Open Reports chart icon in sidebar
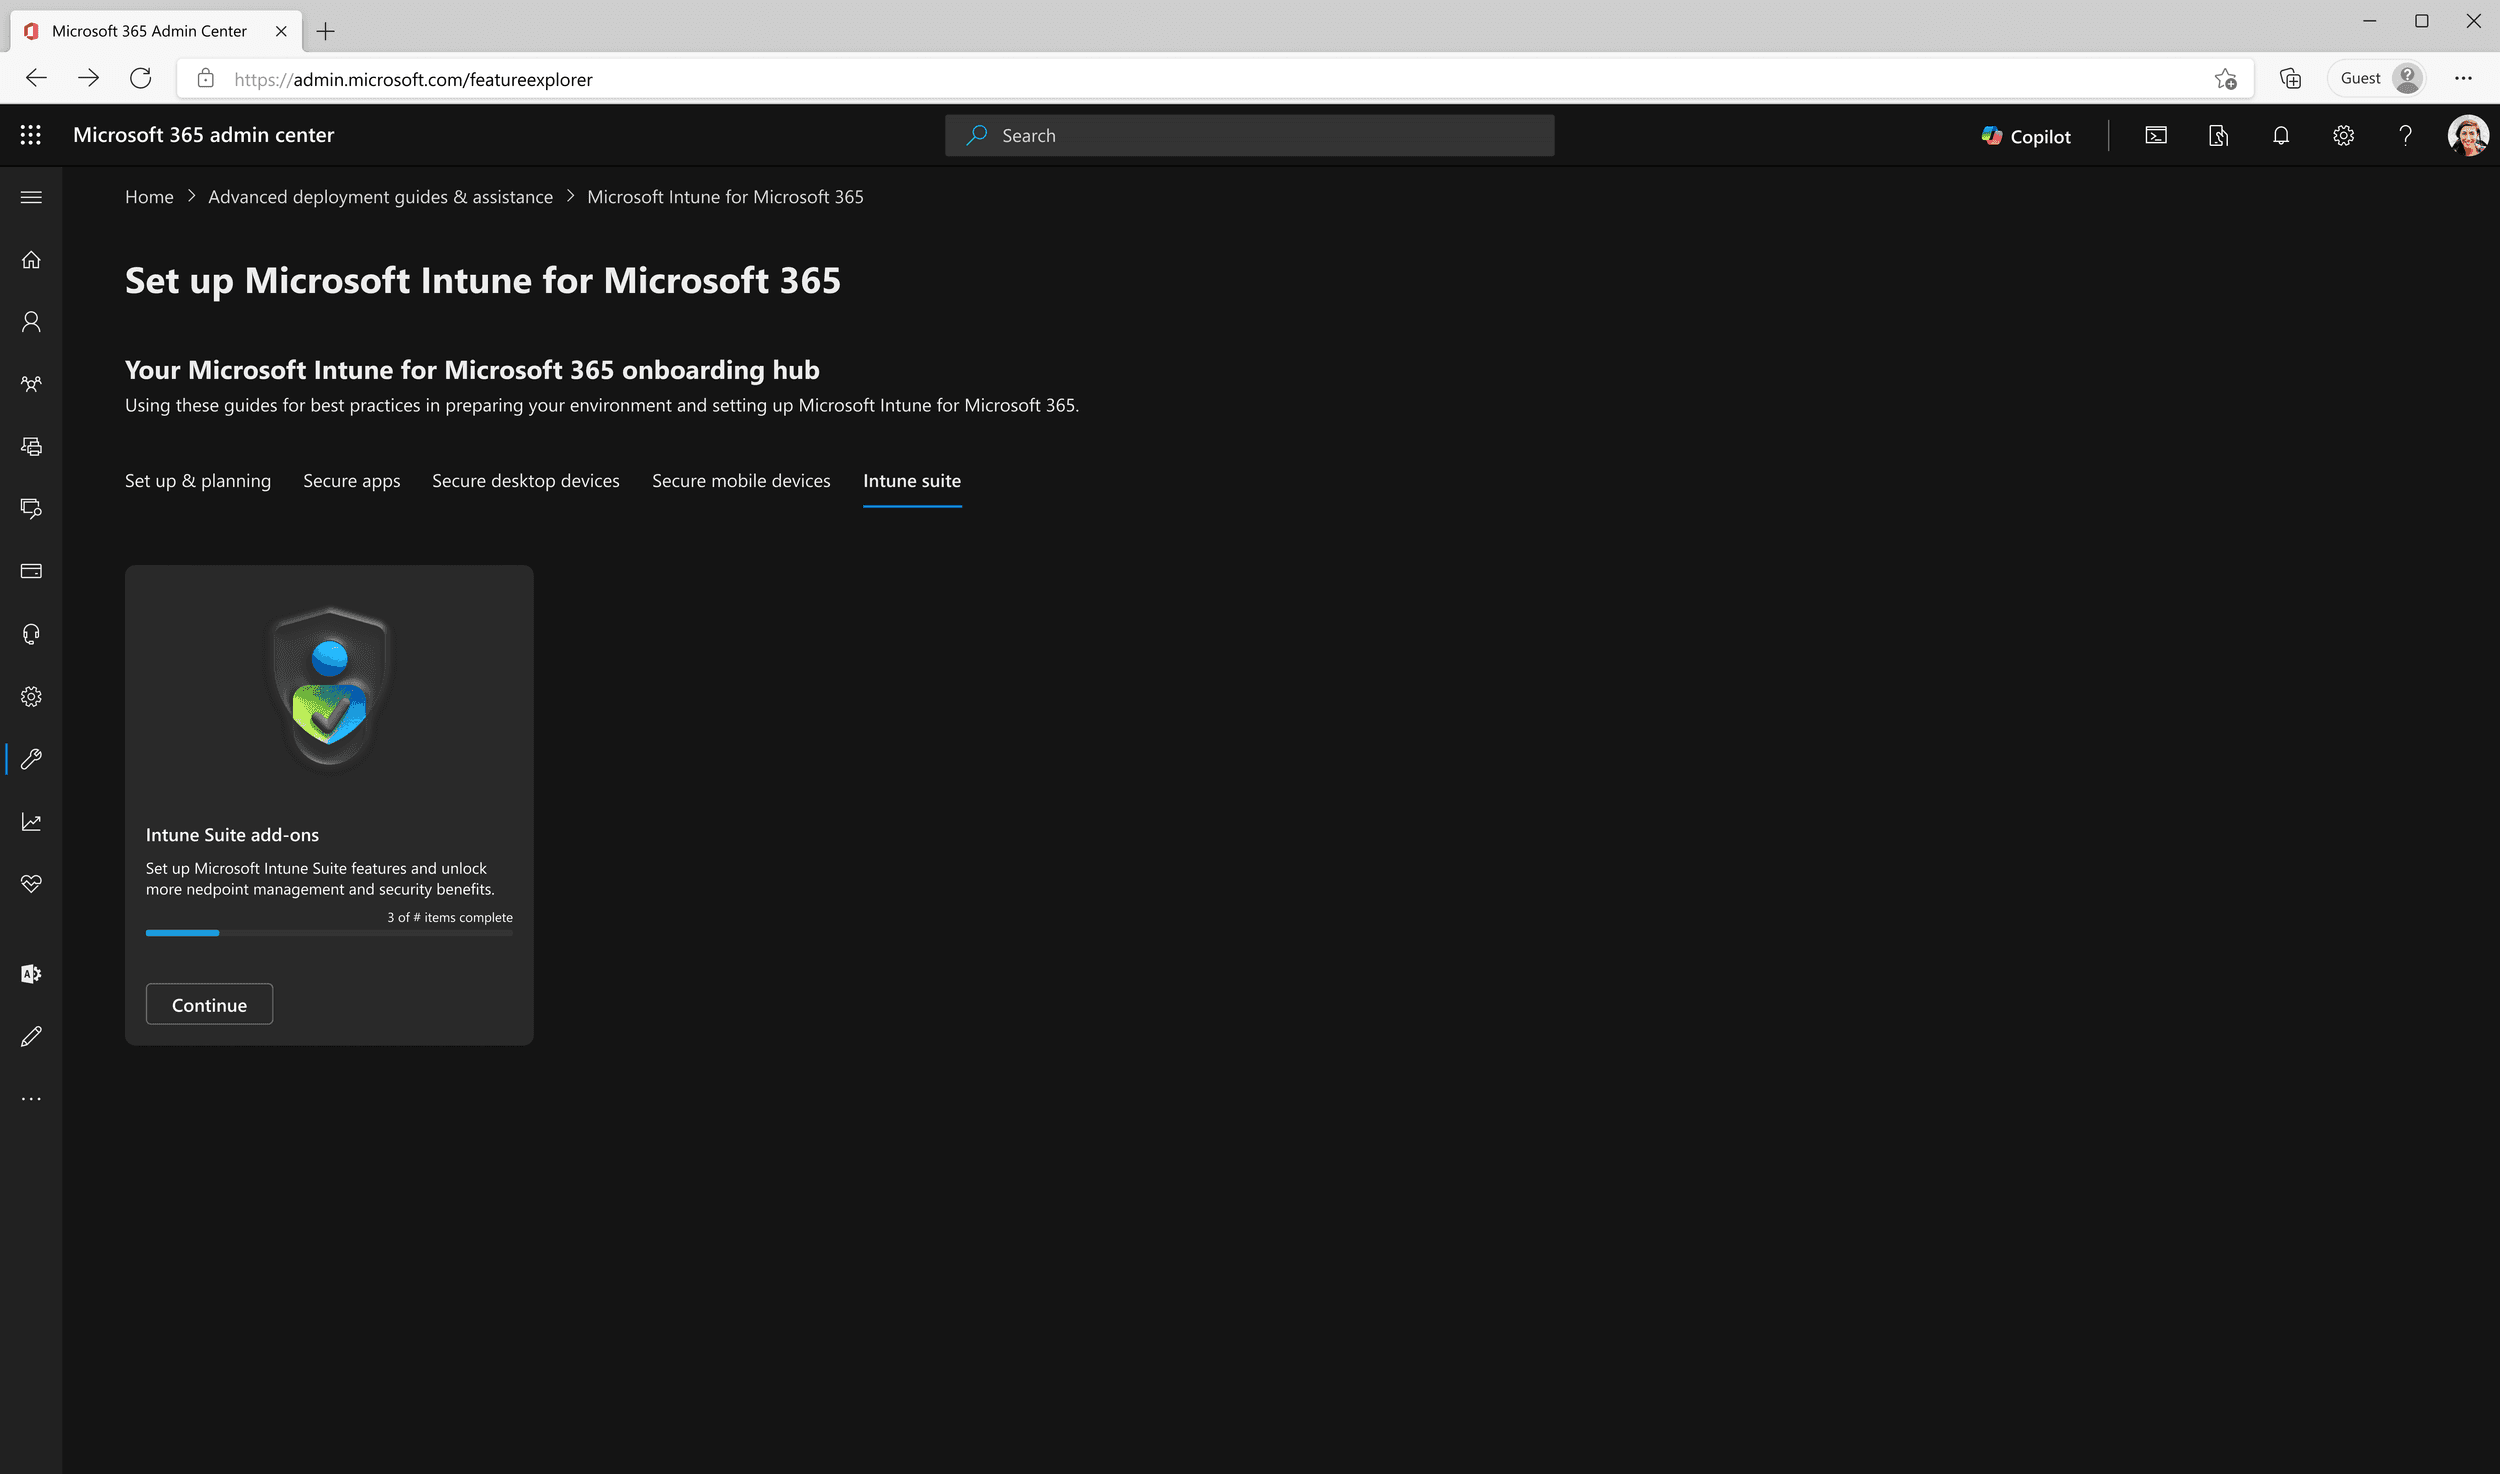This screenshot has height=1474, width=2500. (x=31, y=822)
